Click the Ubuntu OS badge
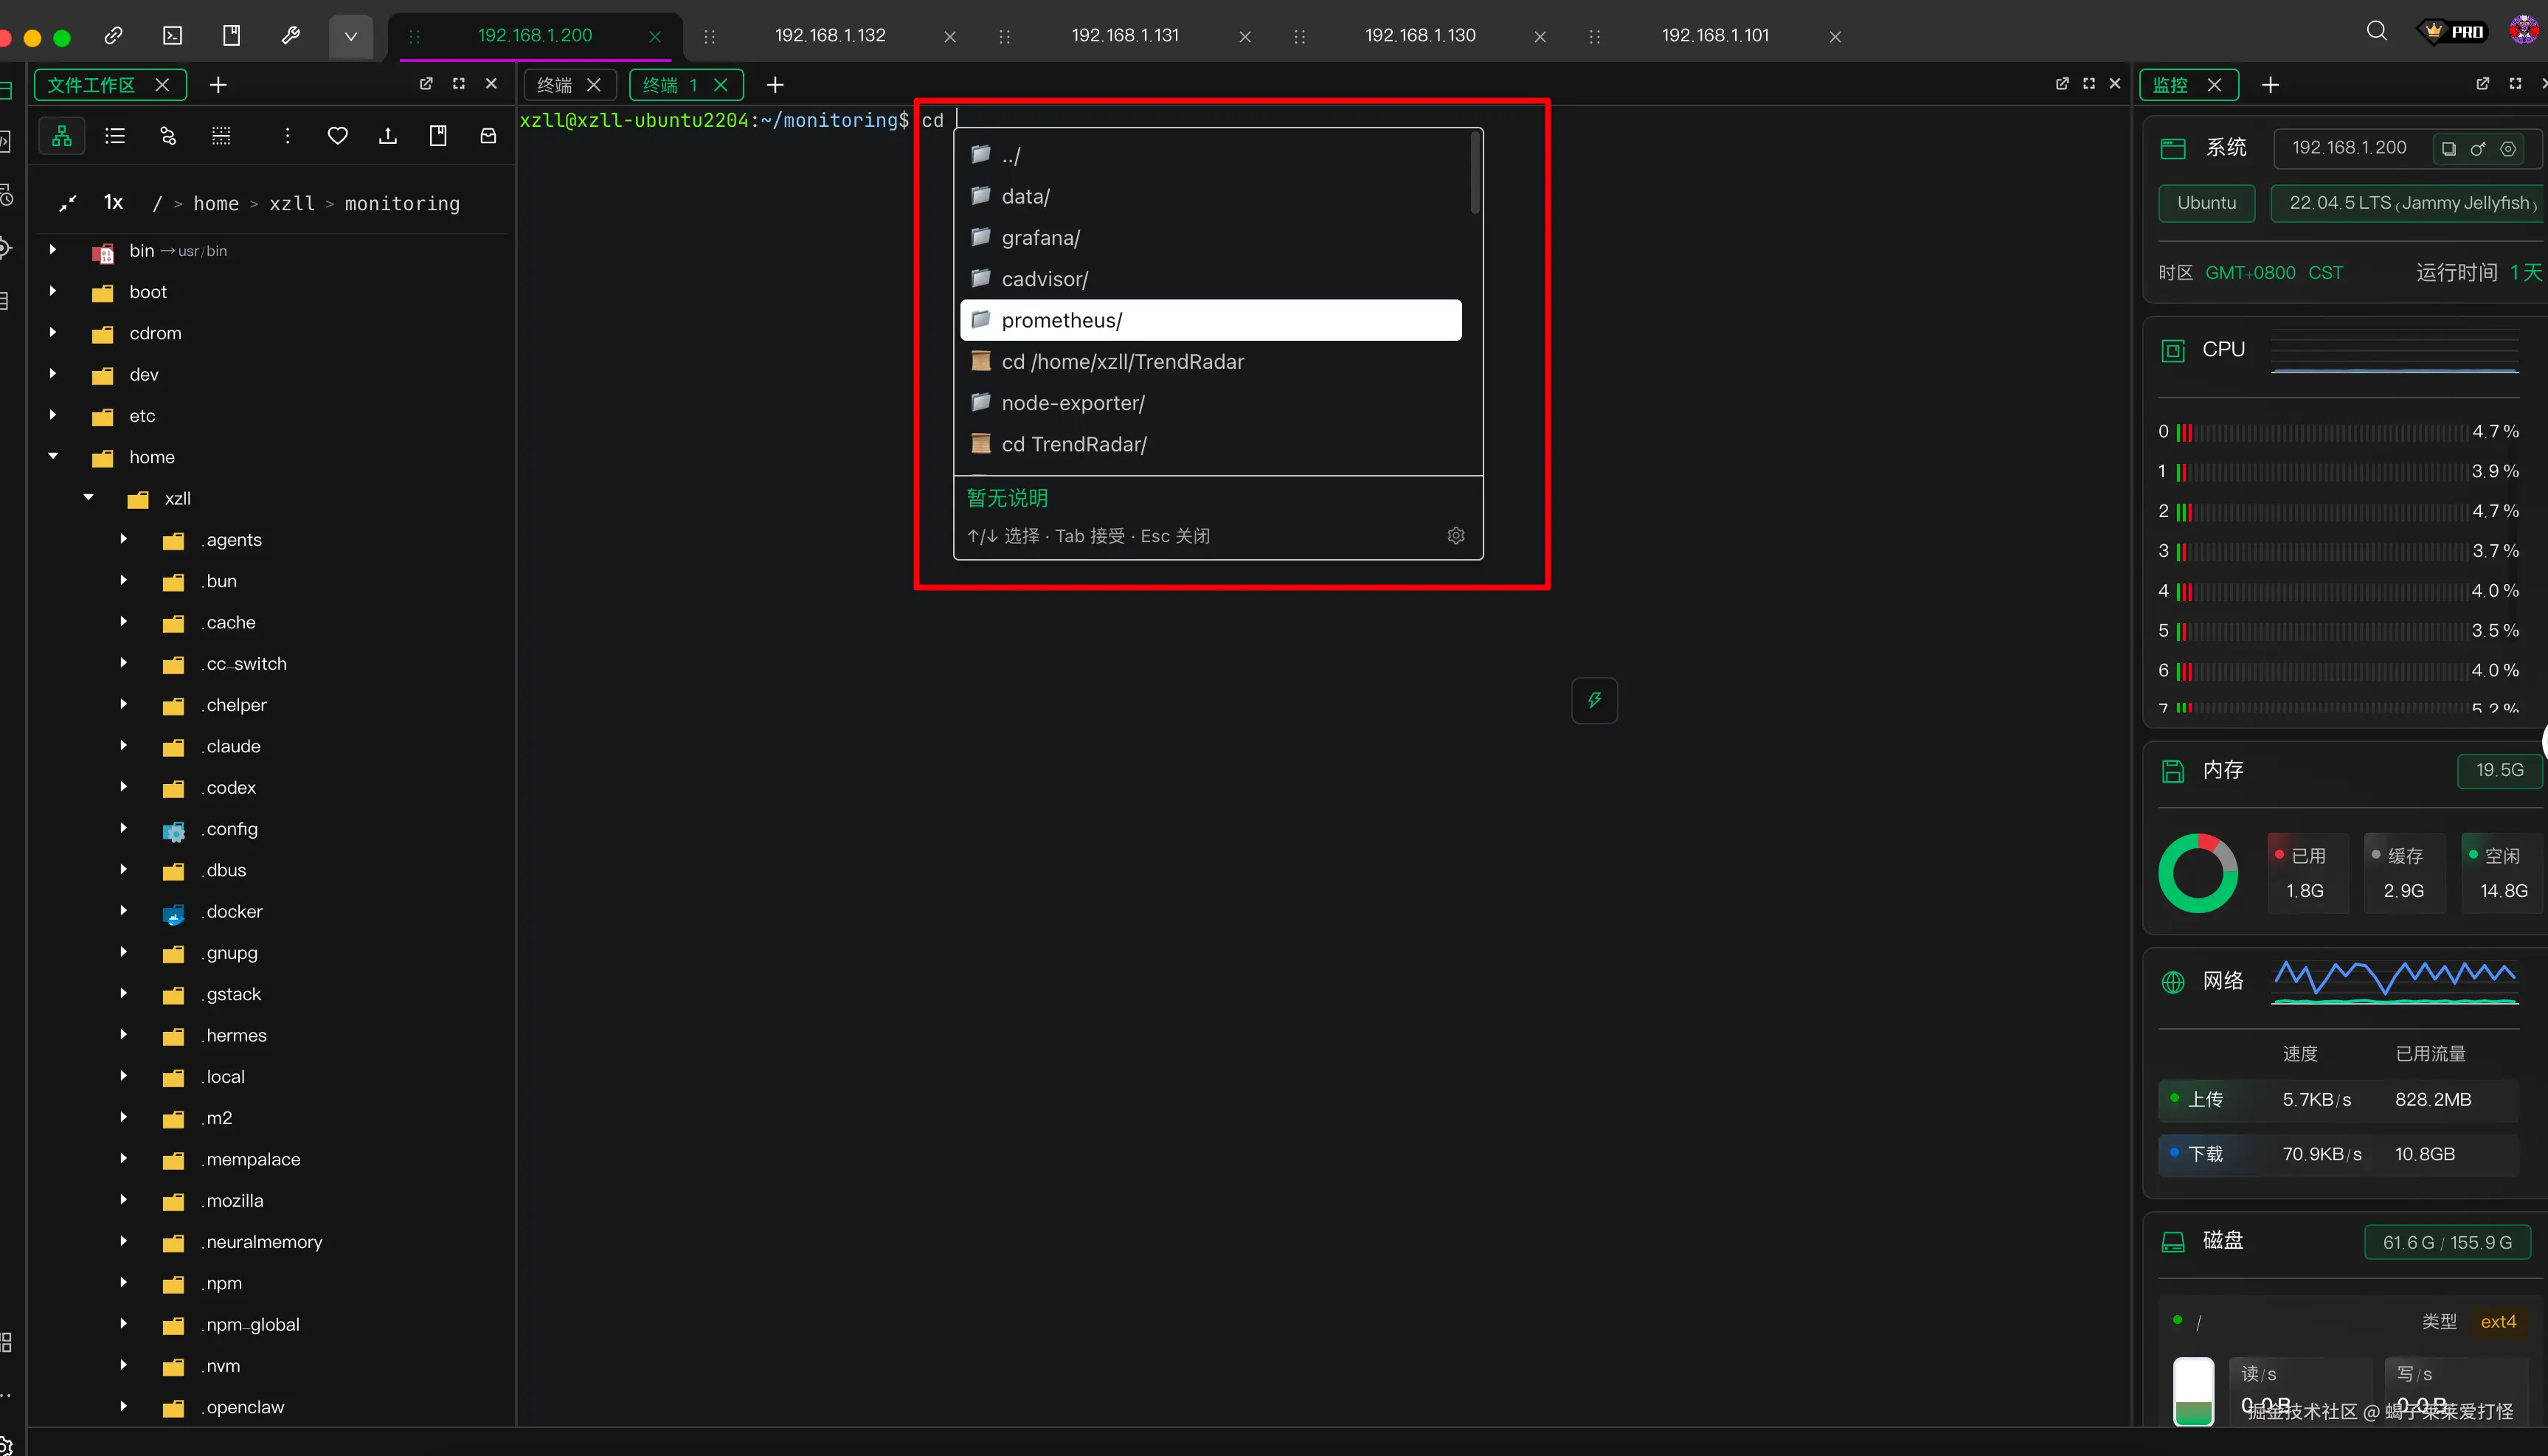2548x1456 pixels. (2206, 203)
